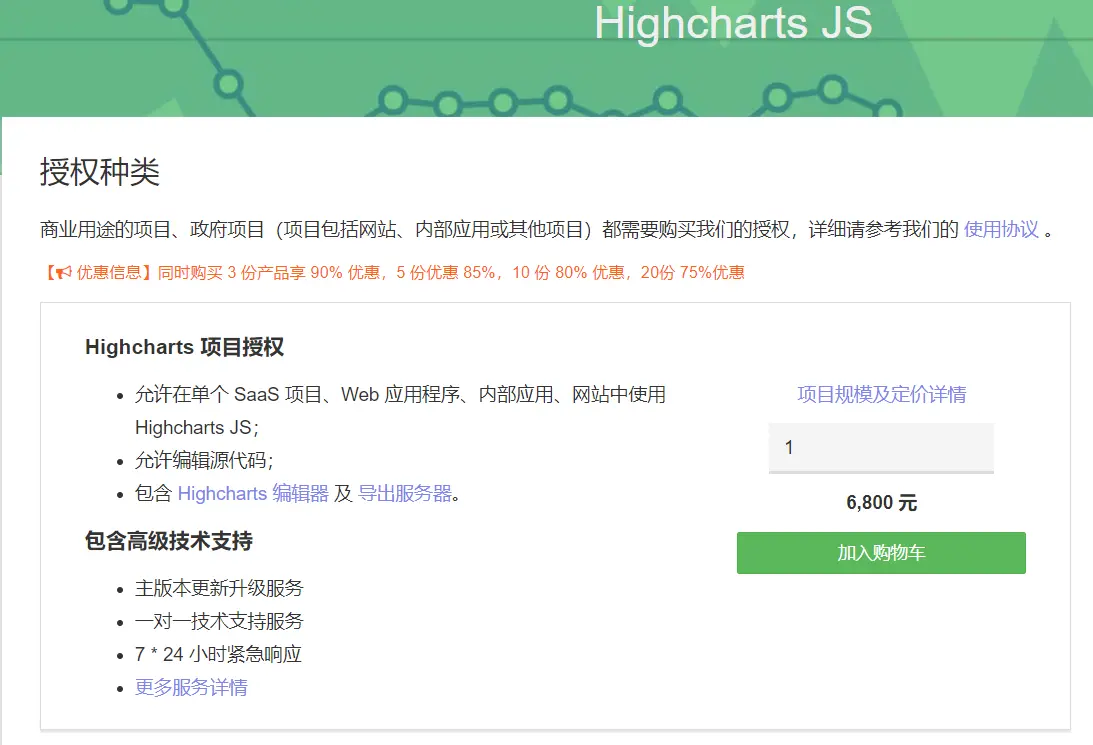This screenshot has height=745, width=1093.
Task: Click the 包含高级技术支持 heading
Action: coord(169,541)
